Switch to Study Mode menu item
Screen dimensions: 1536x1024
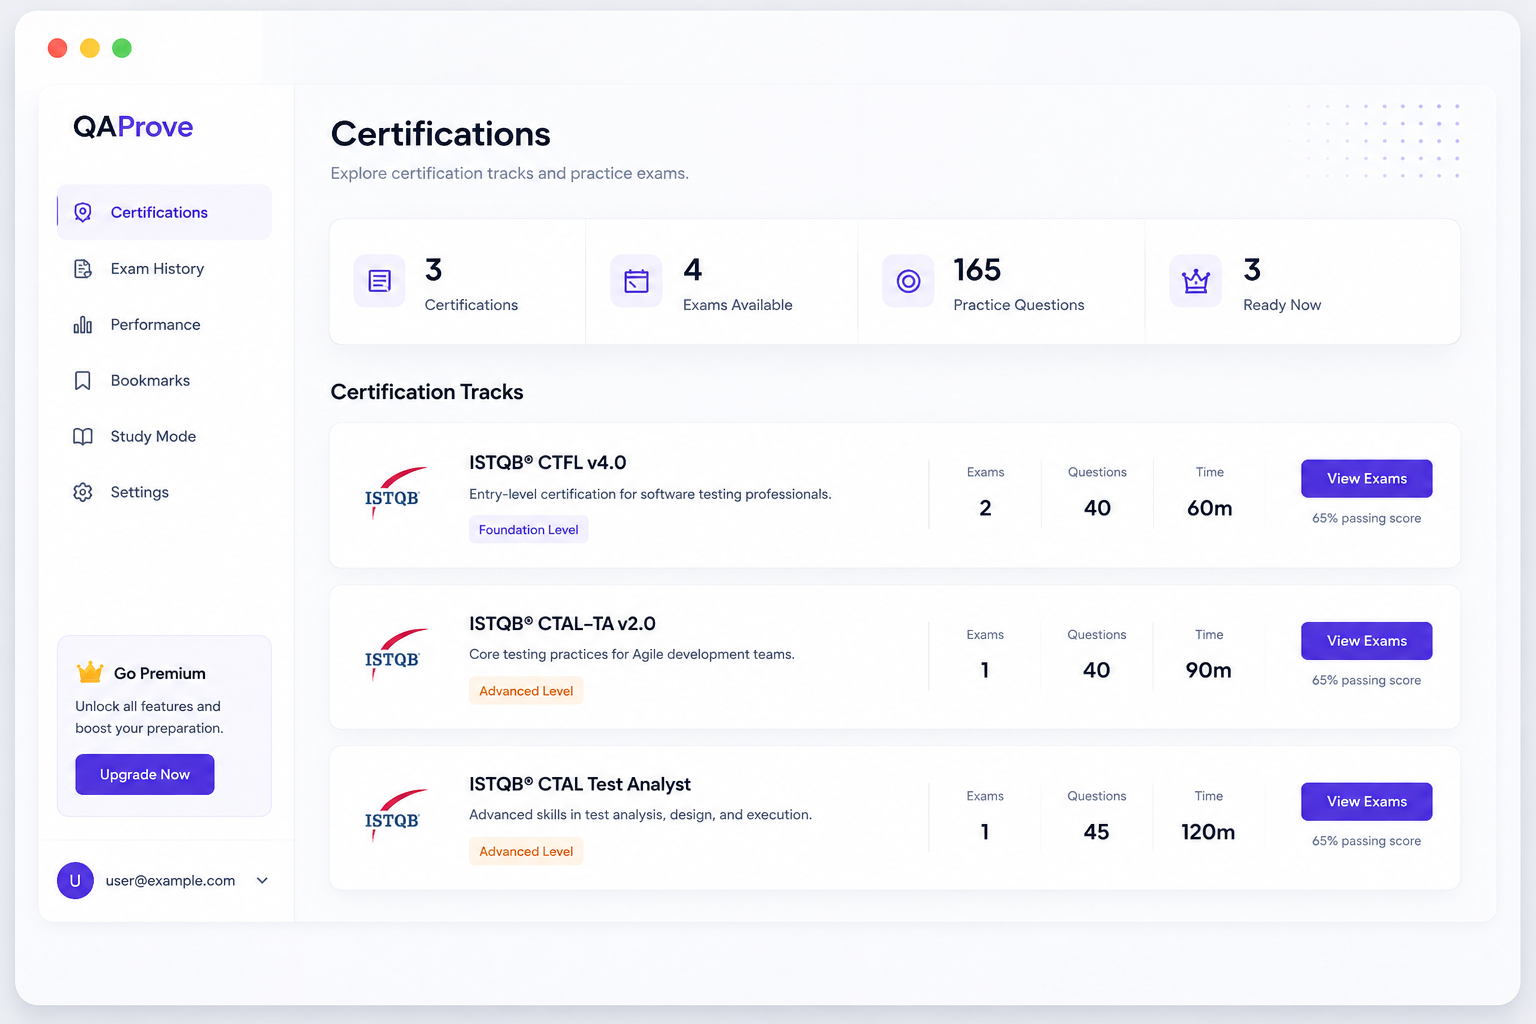click(x=164, y=436)
